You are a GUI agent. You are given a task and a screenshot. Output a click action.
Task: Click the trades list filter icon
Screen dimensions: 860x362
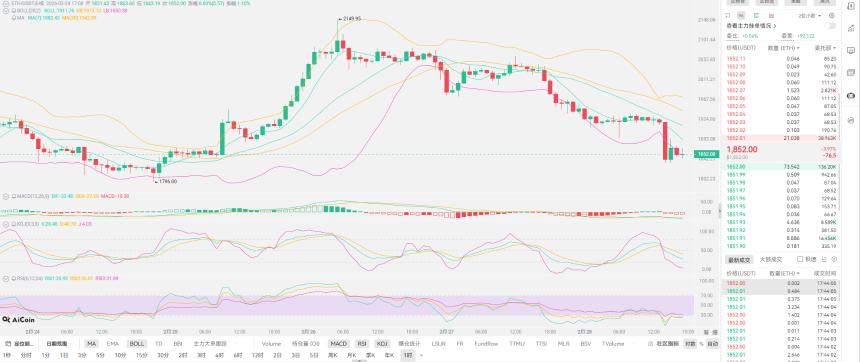(x=824, y=259)
